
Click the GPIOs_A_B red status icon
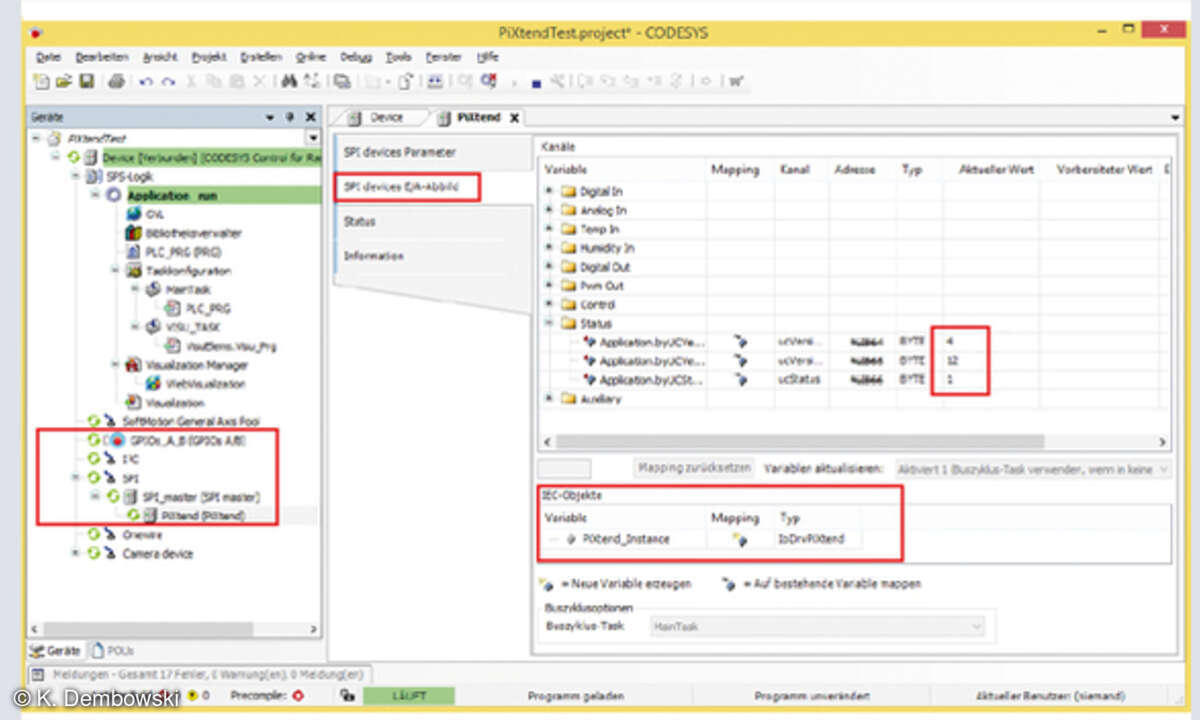(x=117, y=441)
